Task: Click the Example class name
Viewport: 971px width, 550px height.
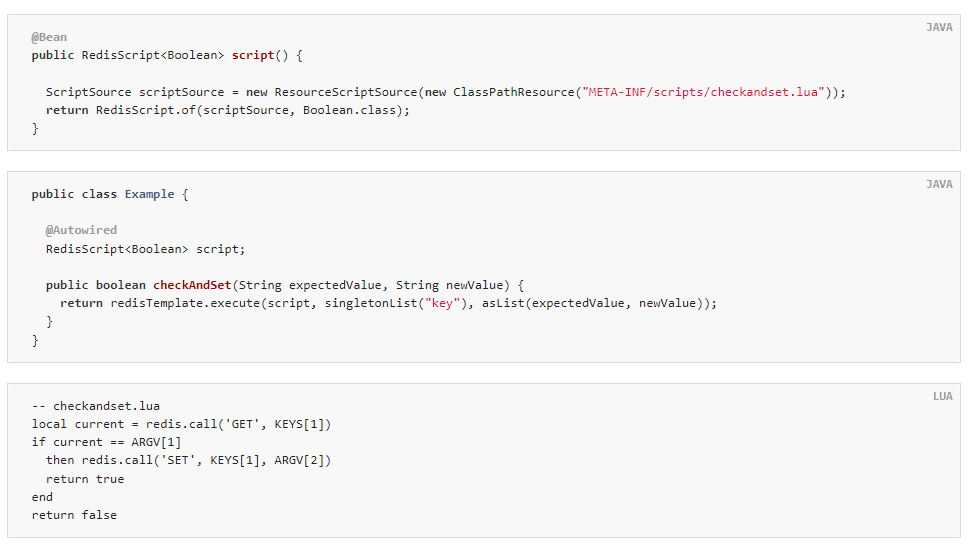Action: pyautogui.click(x=149, y=194)
